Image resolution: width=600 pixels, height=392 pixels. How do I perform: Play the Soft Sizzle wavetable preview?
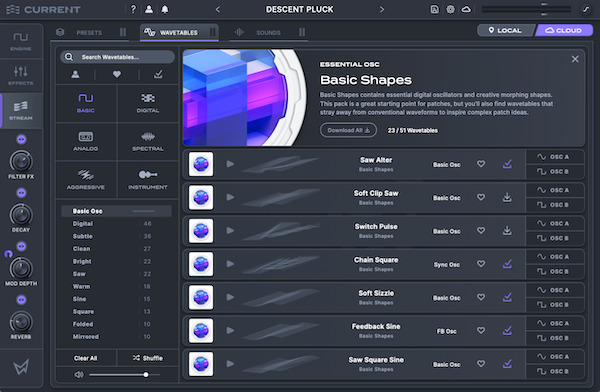(230, 297)
